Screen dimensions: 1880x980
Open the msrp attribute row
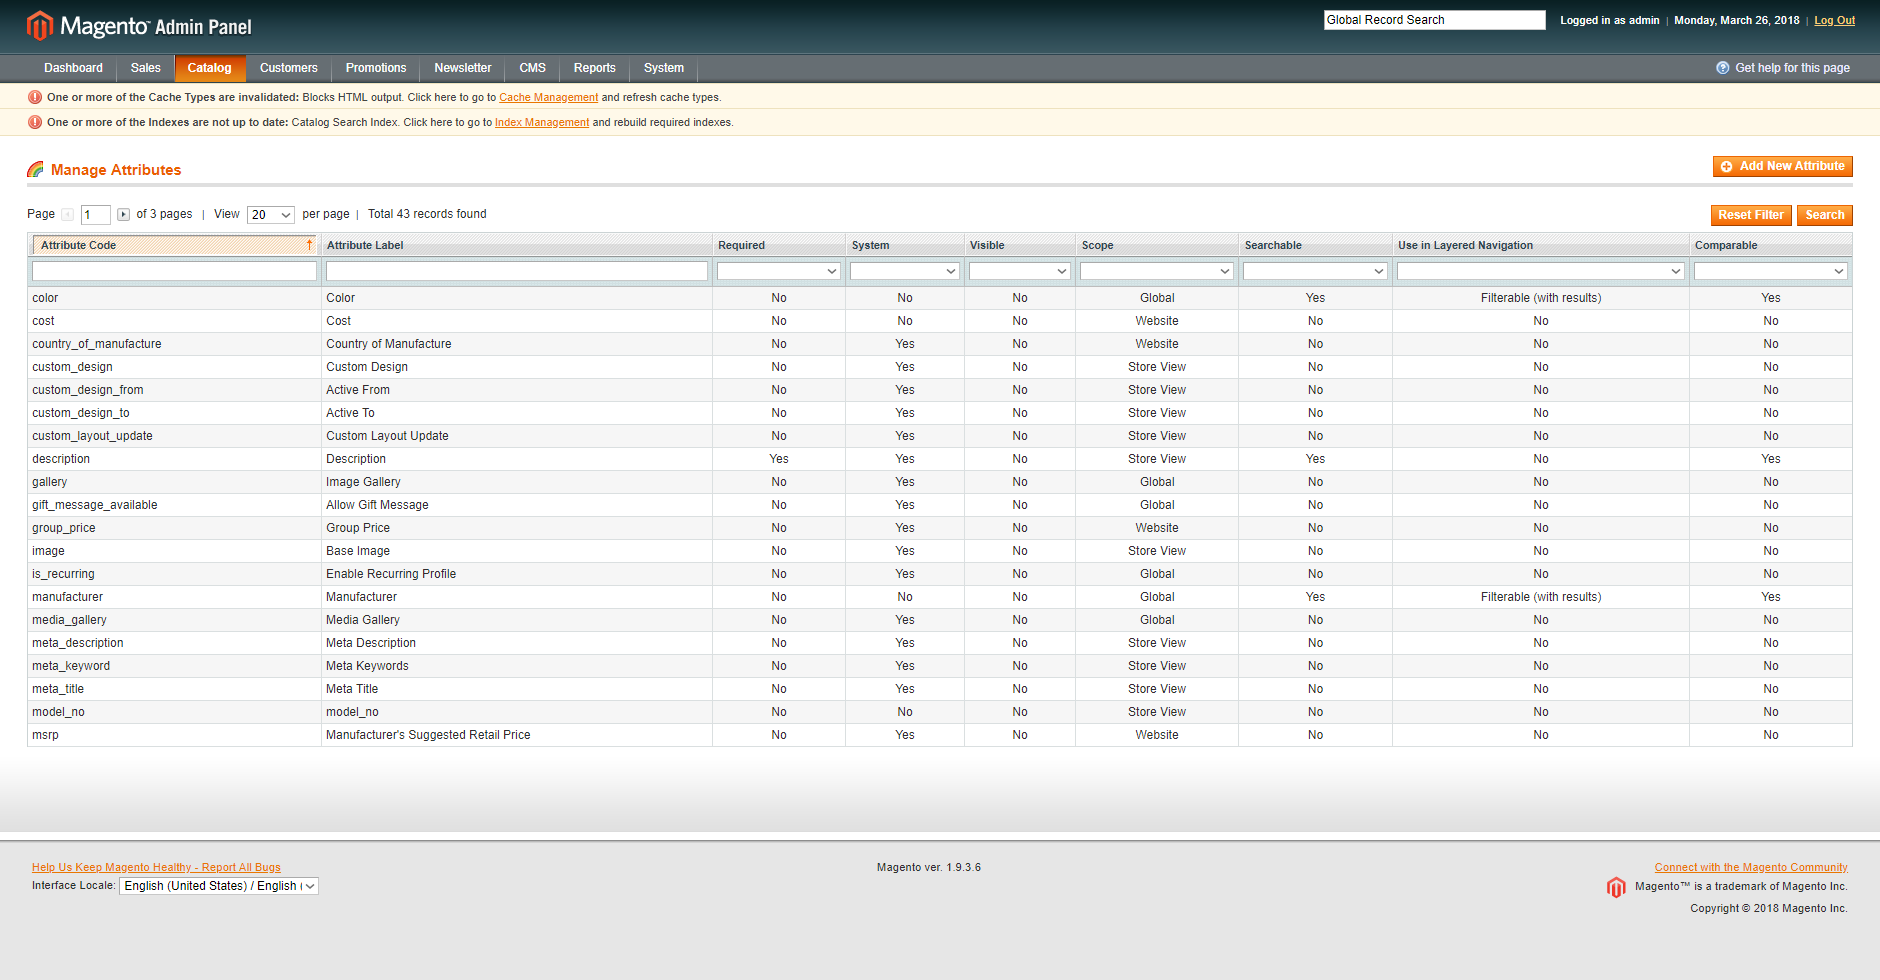click(x=940, y=735)
